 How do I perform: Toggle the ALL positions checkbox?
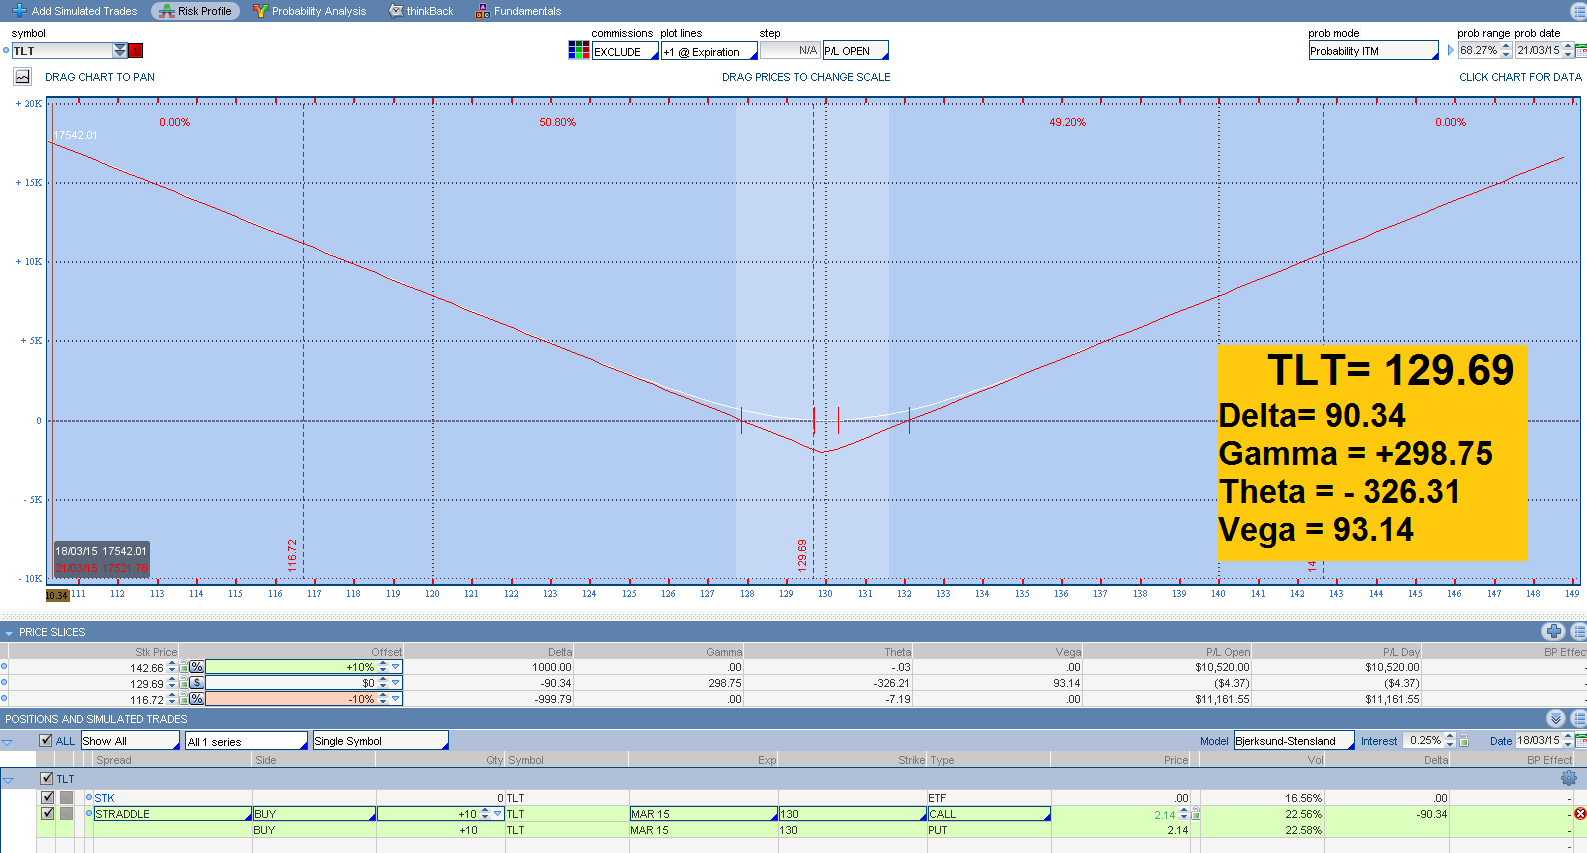[45, 741]
